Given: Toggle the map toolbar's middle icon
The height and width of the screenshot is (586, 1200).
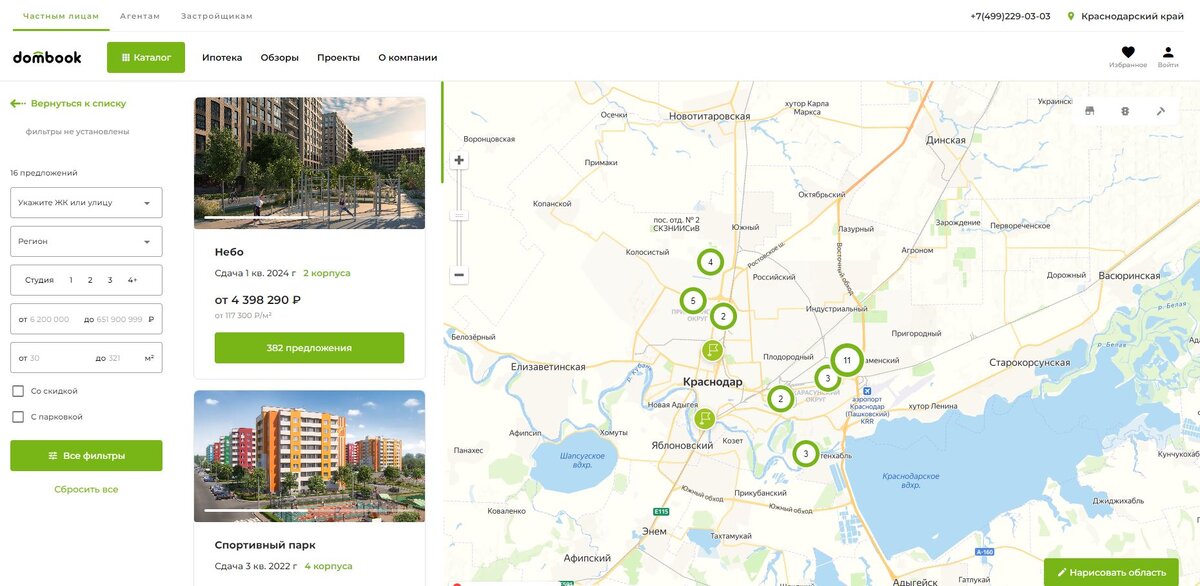Looking at the screenshot, I should pos(1125,111).
